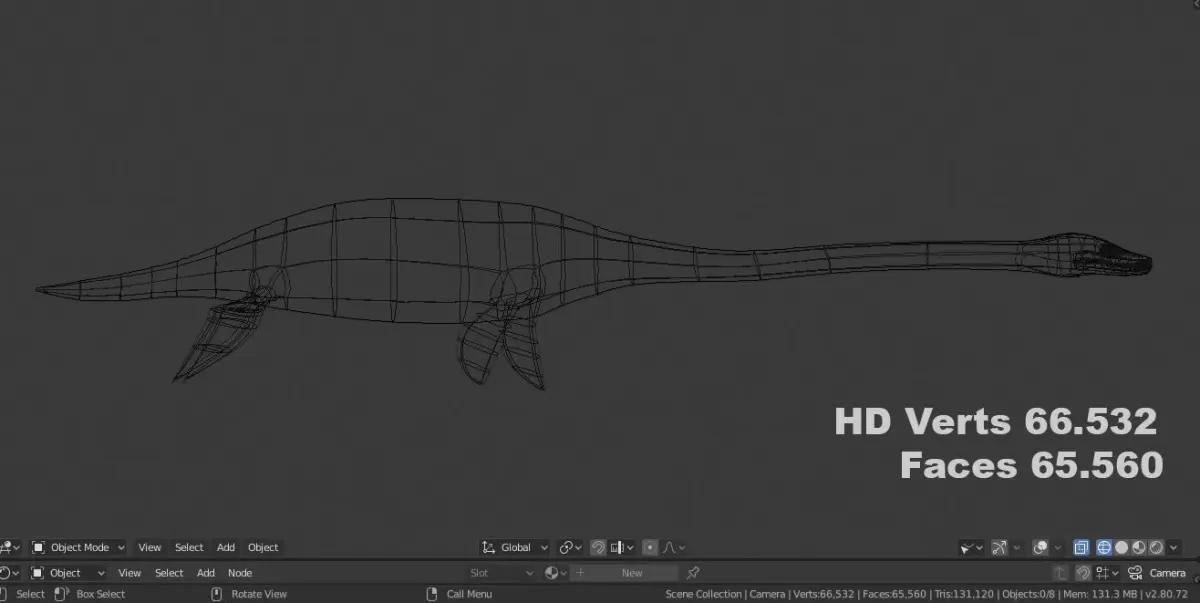Open the material Slot dropdown
The image size is (1200, 603).
pos(501,573)
